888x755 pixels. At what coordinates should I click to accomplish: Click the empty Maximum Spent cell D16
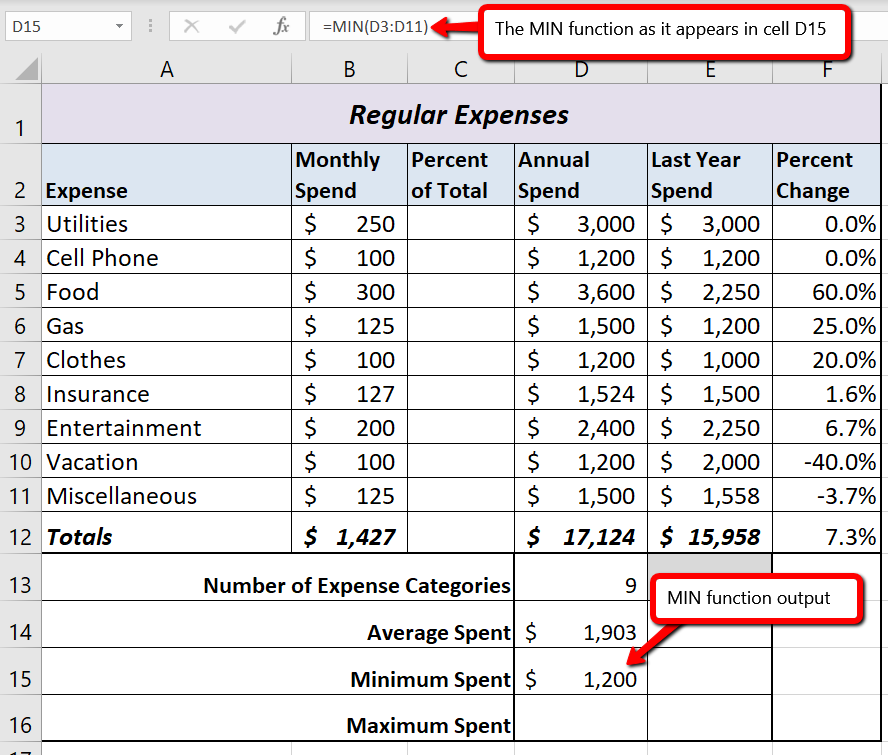580,725
